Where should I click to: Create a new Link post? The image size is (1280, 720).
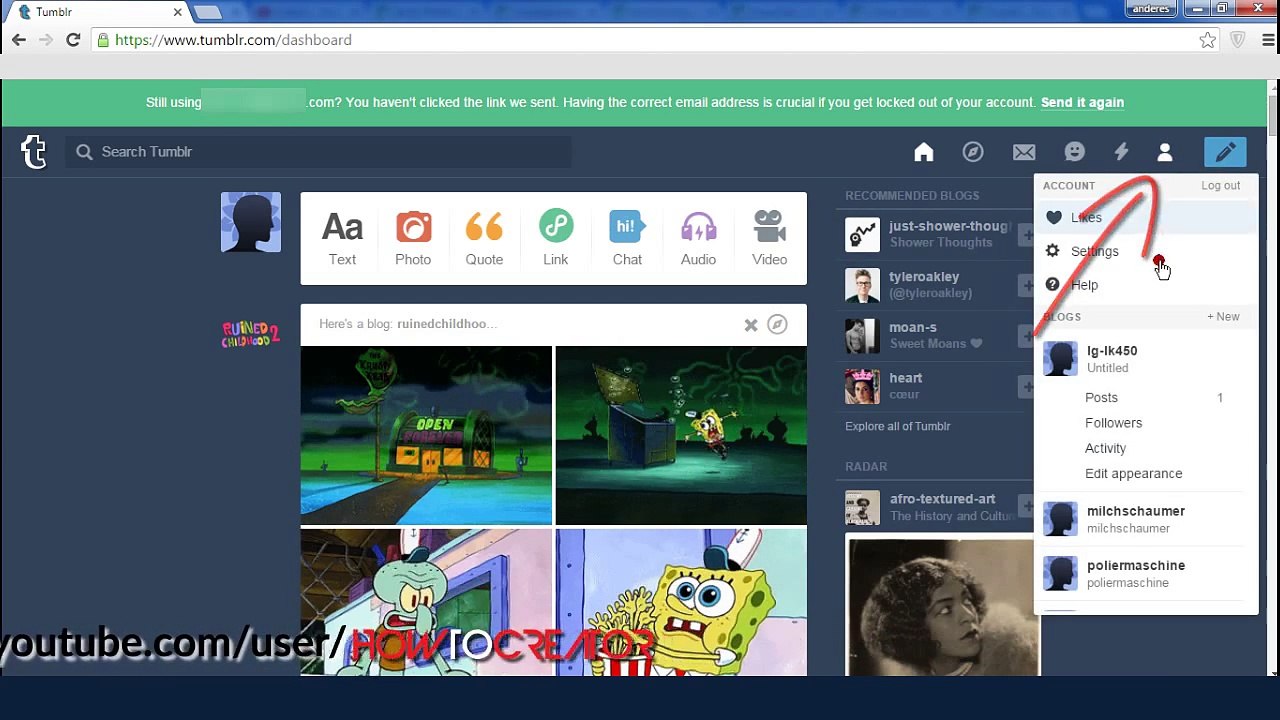point(556,239)
